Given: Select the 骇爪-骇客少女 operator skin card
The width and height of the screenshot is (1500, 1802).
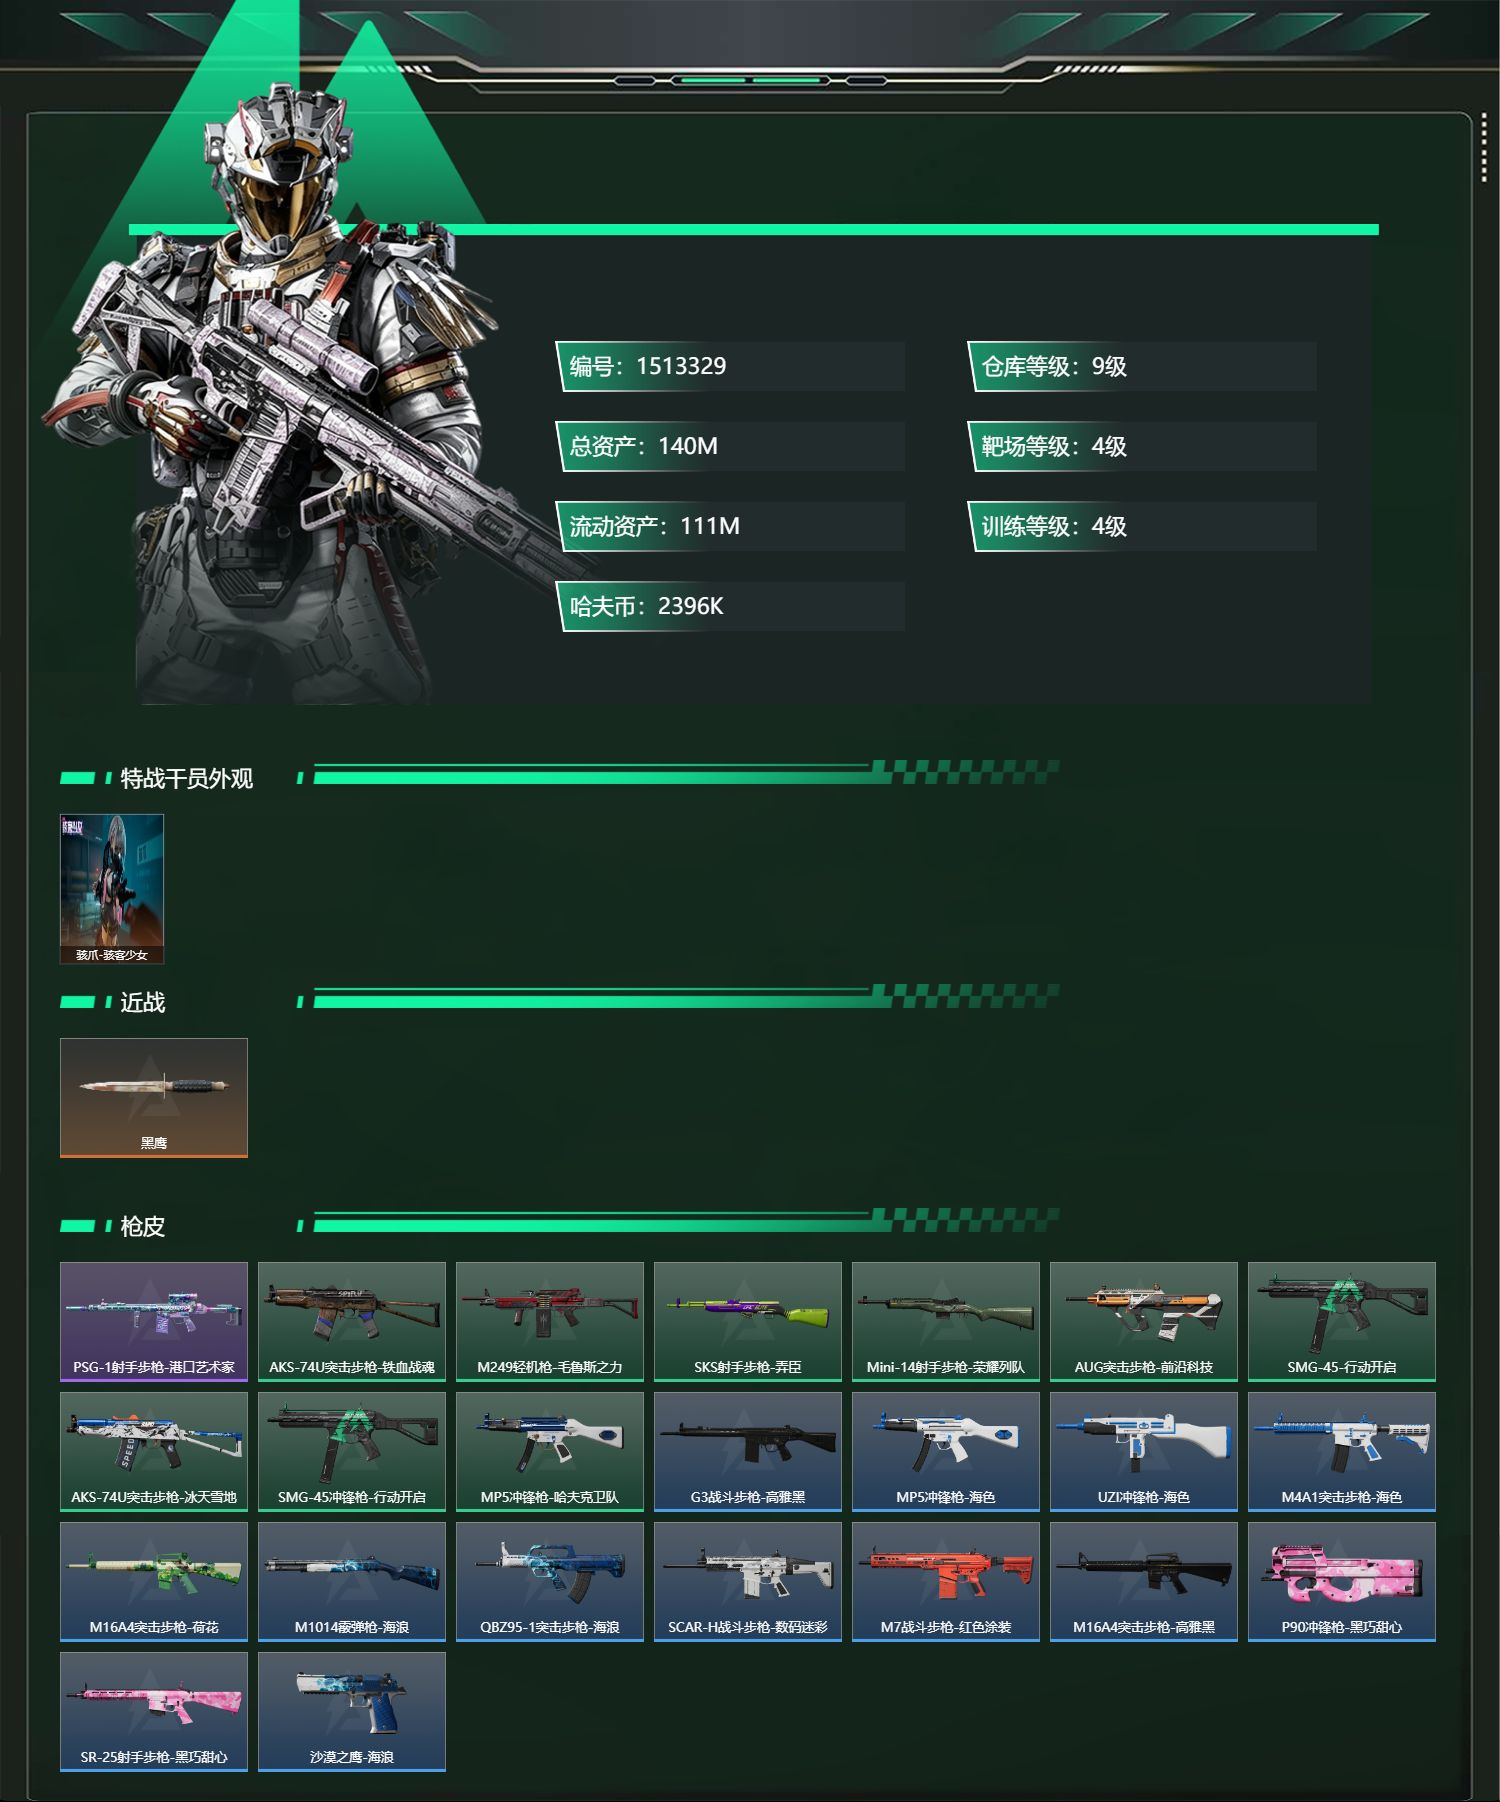Looking at the screenshot, I should coord(112,889).
